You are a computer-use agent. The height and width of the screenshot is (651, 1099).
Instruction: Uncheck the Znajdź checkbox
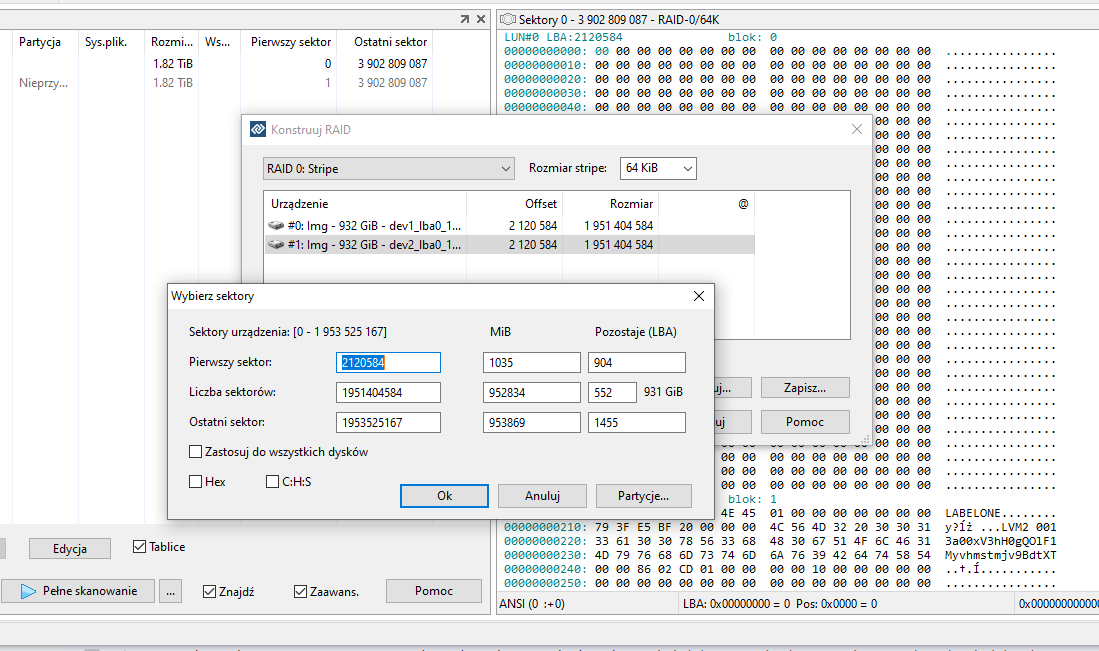pyautogui.click(x=209, y=591)
